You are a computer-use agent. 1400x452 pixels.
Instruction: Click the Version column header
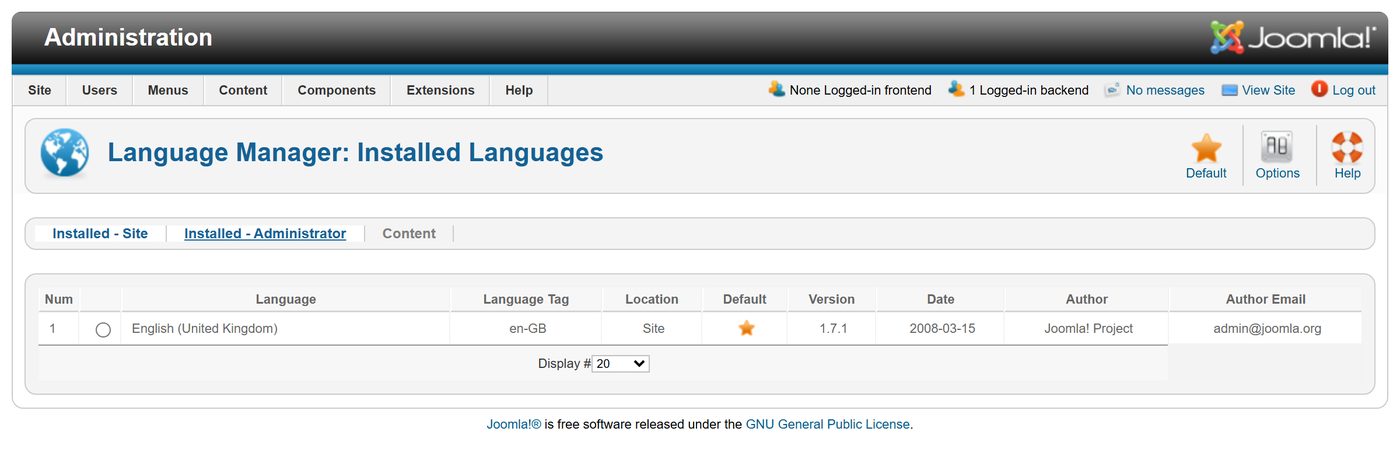832,299
